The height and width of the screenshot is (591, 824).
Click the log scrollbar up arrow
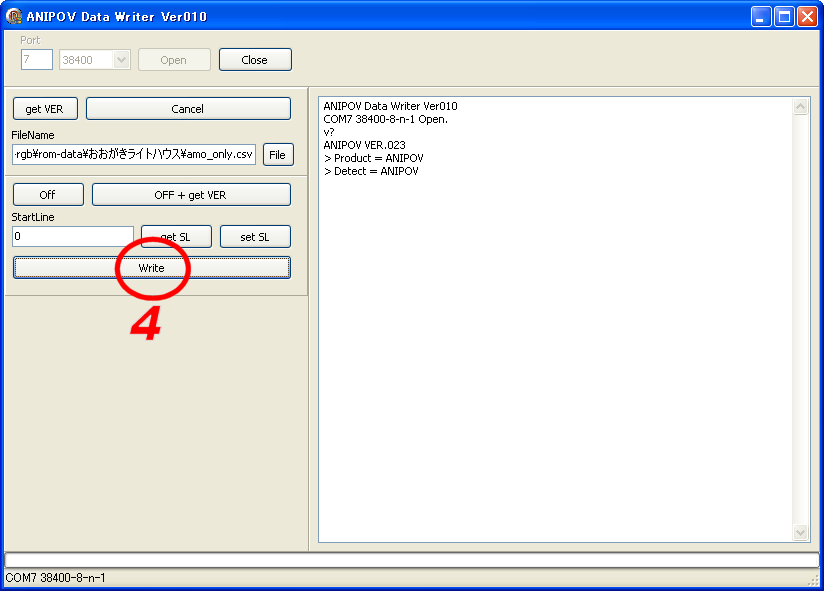coord(800,107)
